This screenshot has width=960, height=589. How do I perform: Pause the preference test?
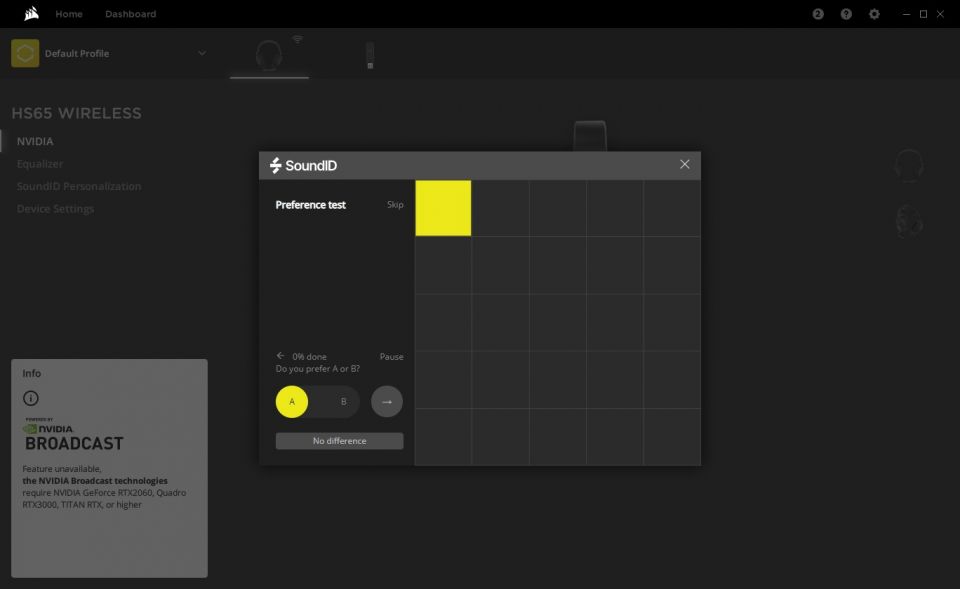coord(391,356)
